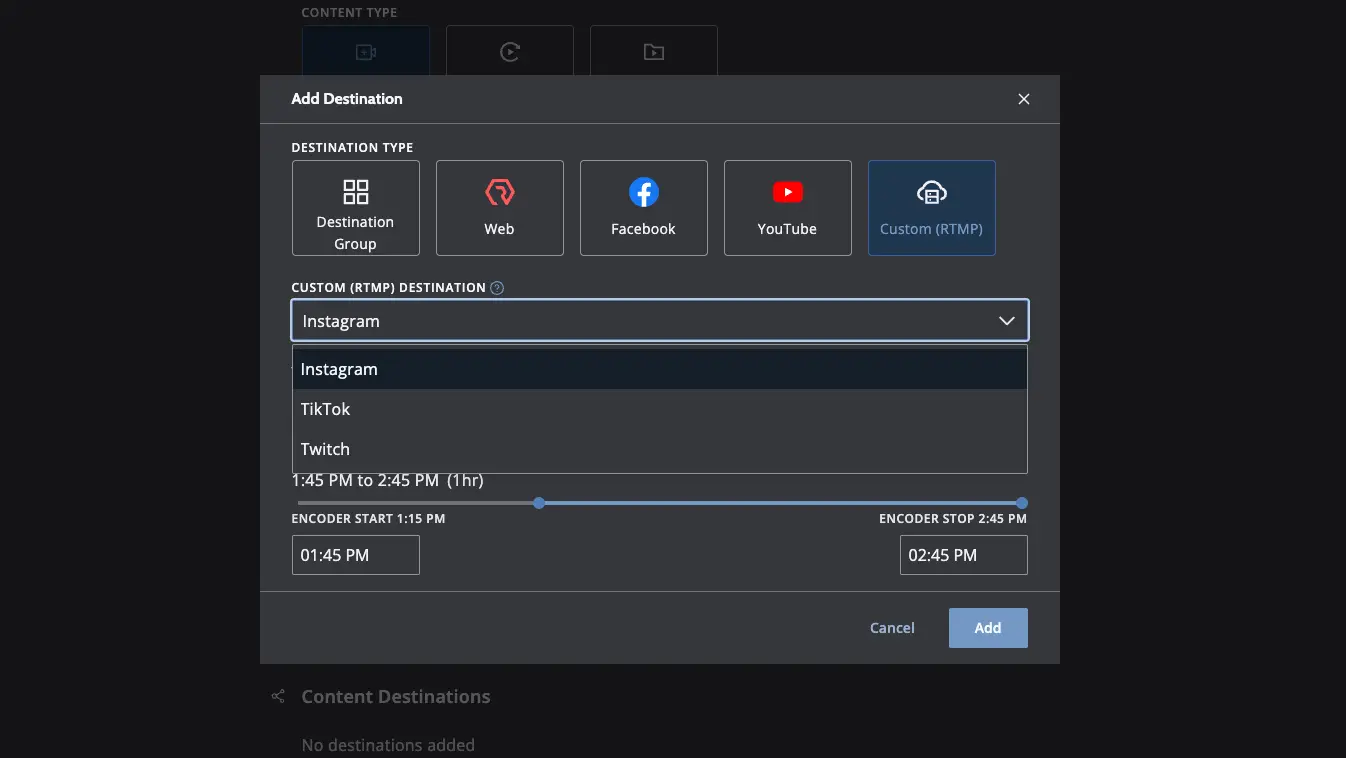Click the No destinations added text
The image size is (1346, 758).
click(x=388, y=745)
